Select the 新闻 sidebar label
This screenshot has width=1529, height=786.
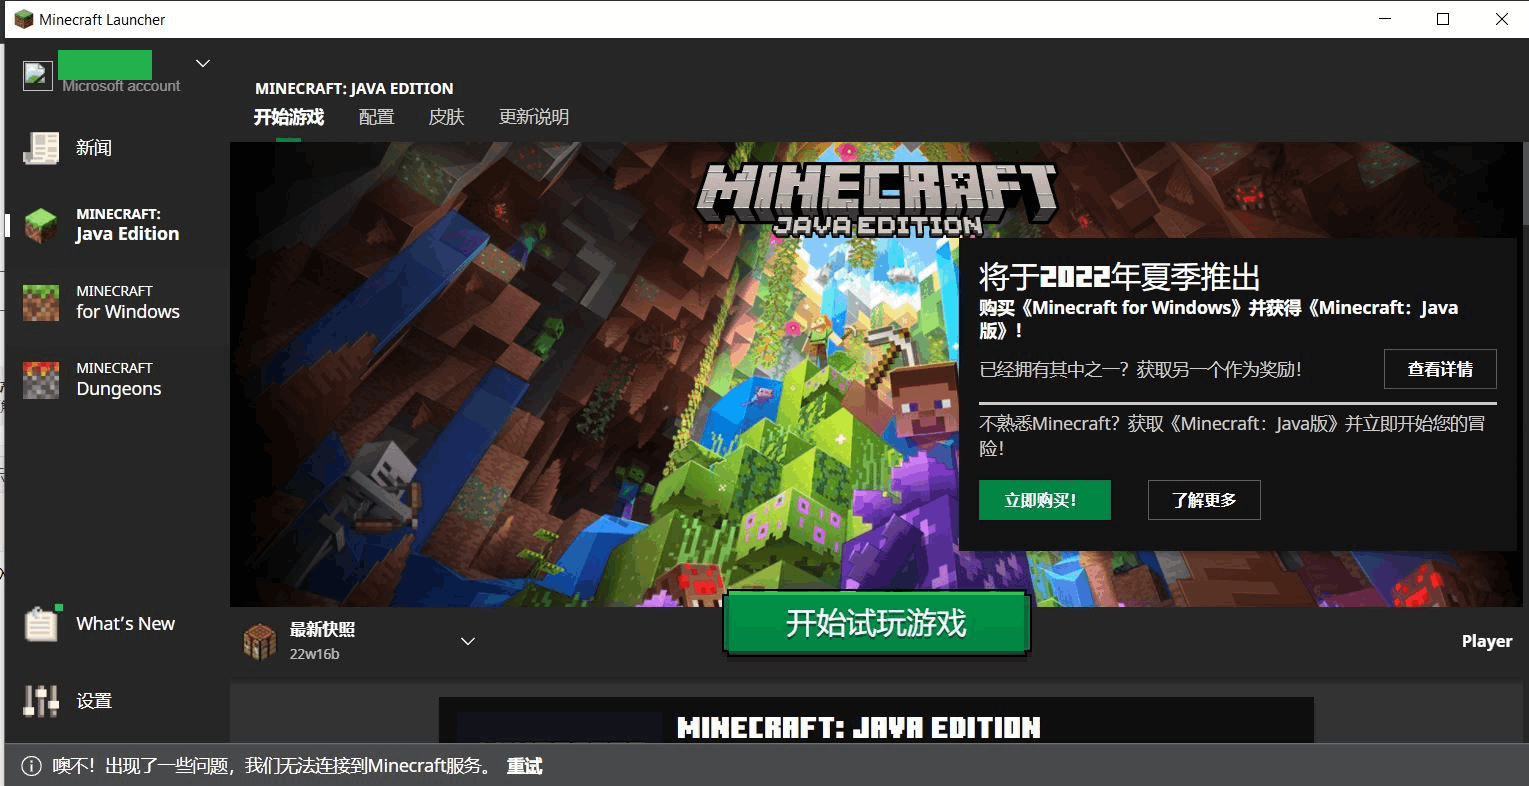point(94,148)
